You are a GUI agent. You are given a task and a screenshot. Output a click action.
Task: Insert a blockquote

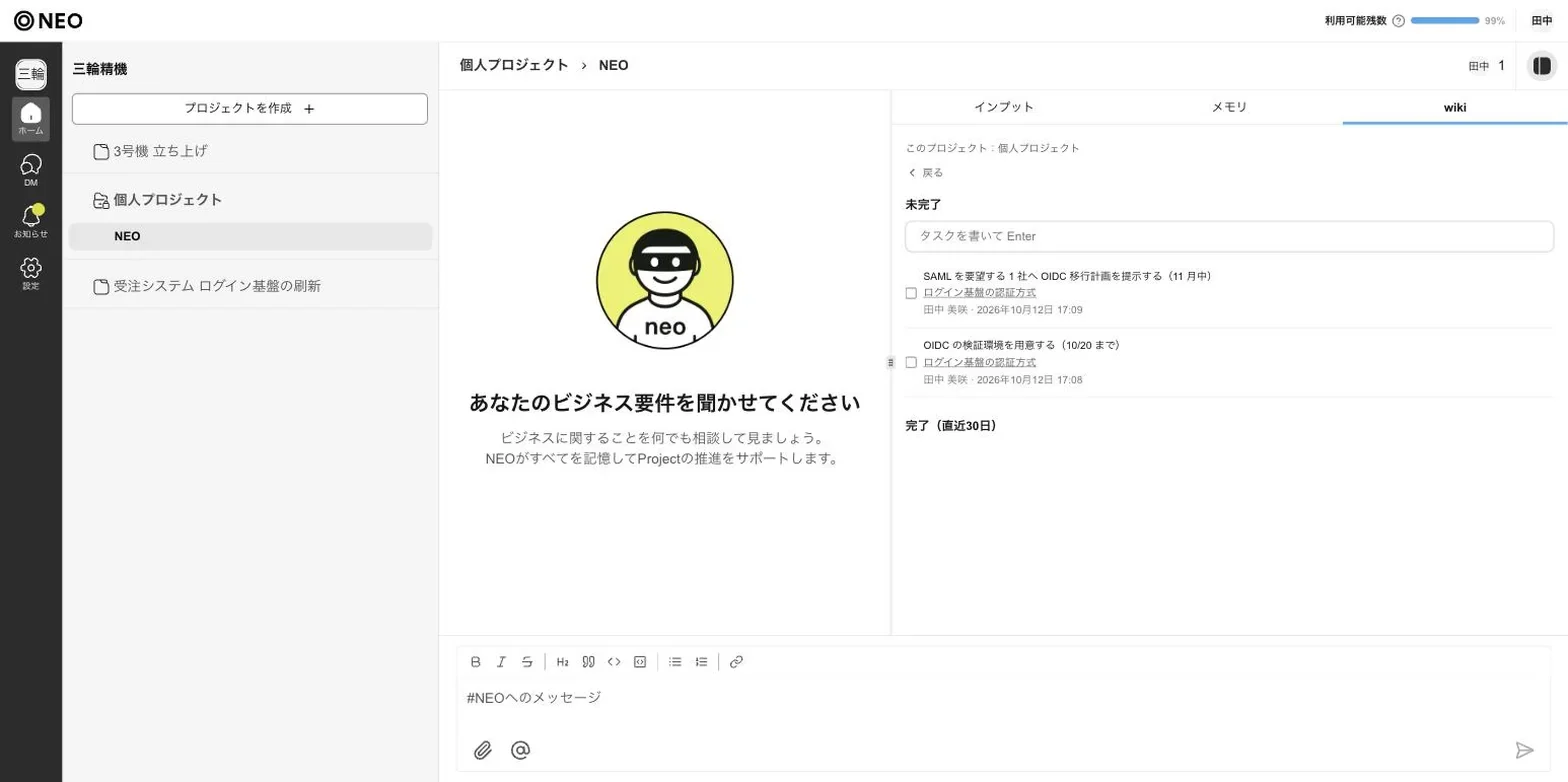[589, 662]
